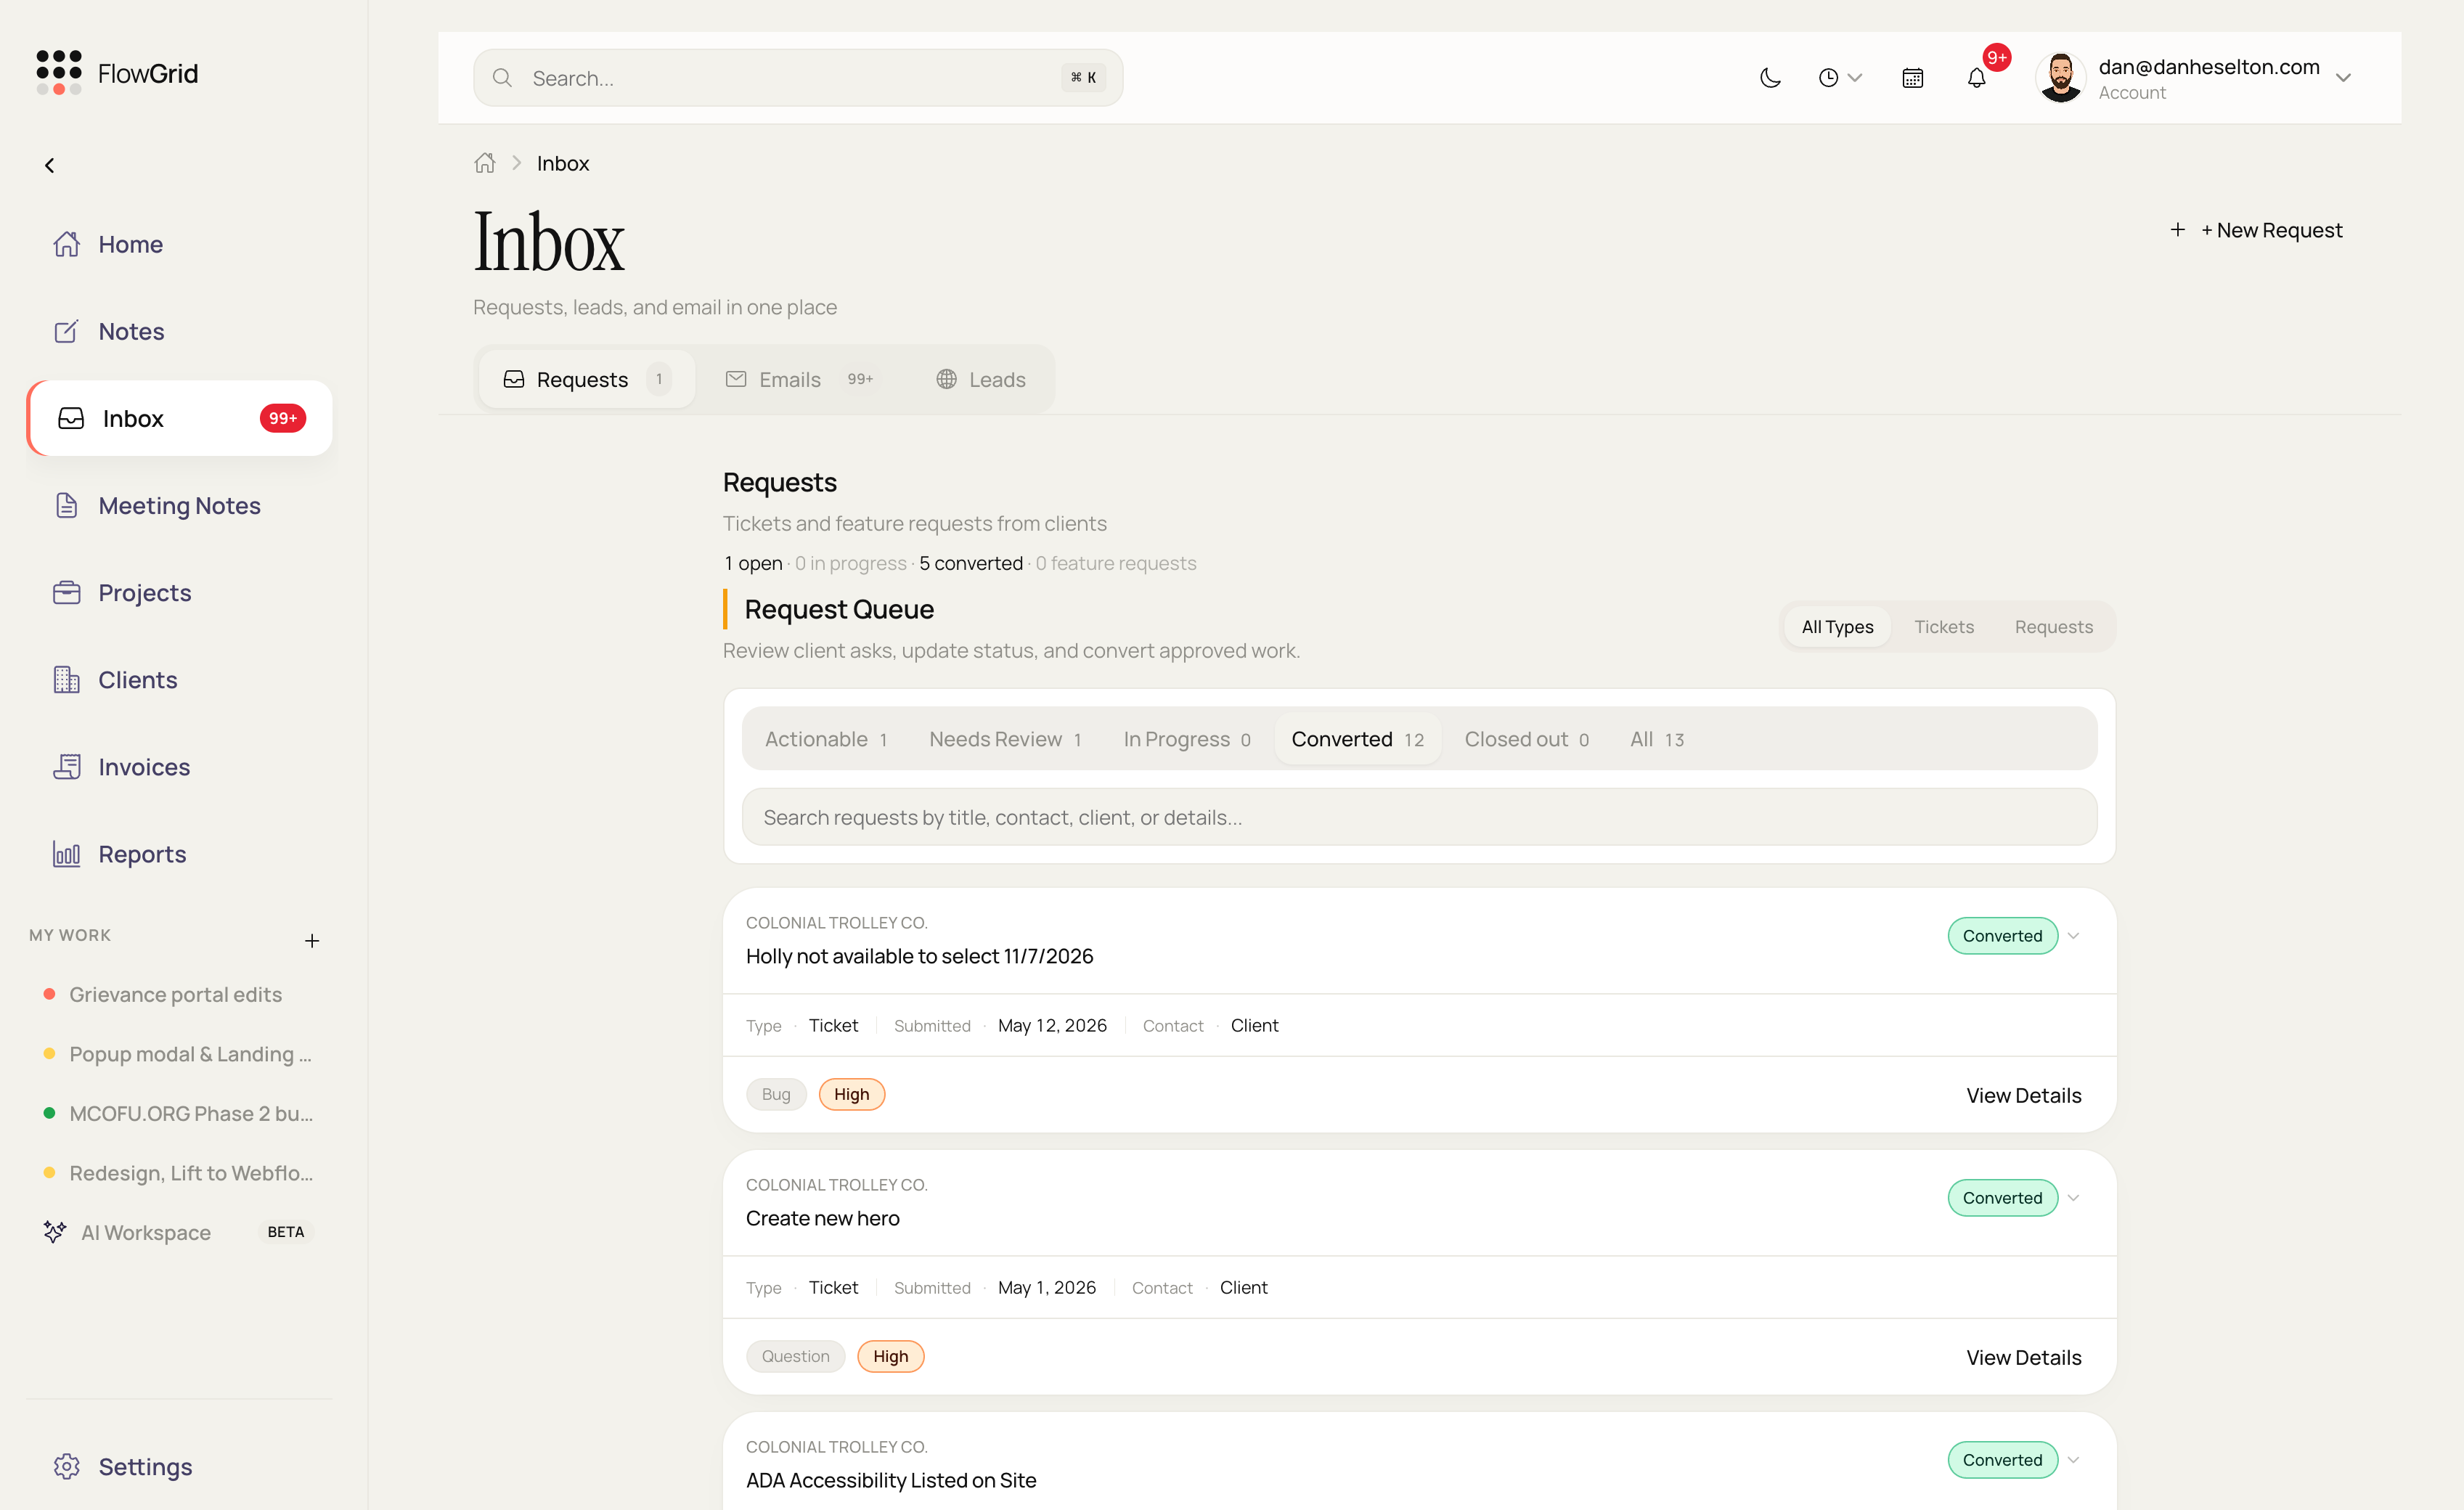Select the Actionable queue tab

827,739
